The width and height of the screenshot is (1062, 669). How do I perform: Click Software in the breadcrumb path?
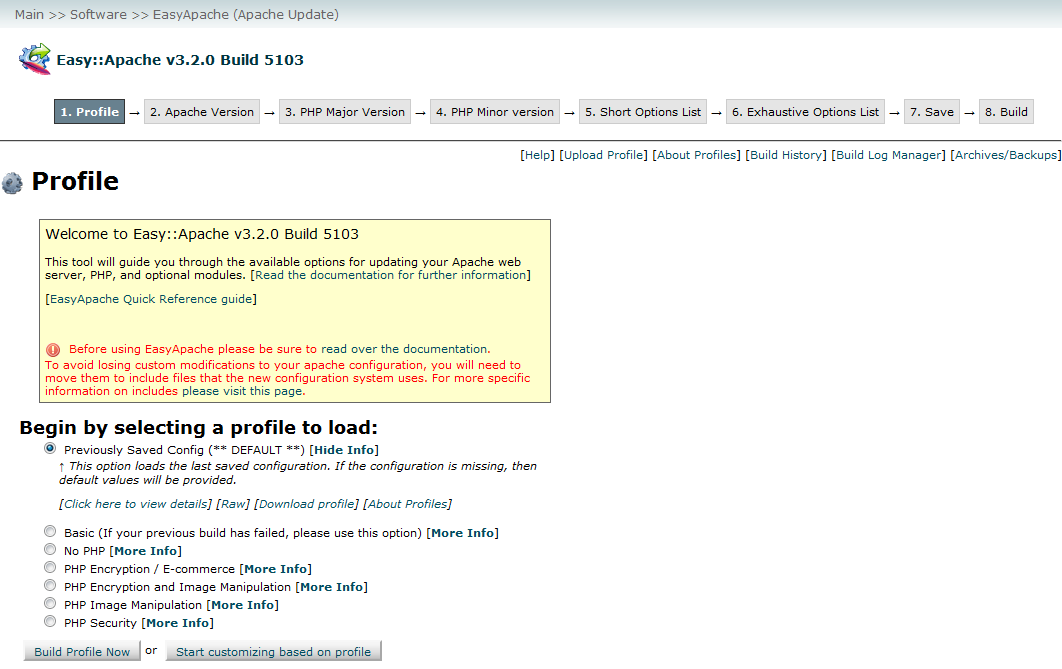tap(98, 15)
